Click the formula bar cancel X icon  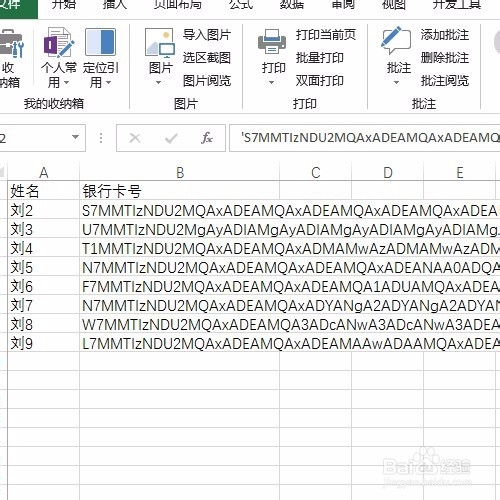click(135, 138)
